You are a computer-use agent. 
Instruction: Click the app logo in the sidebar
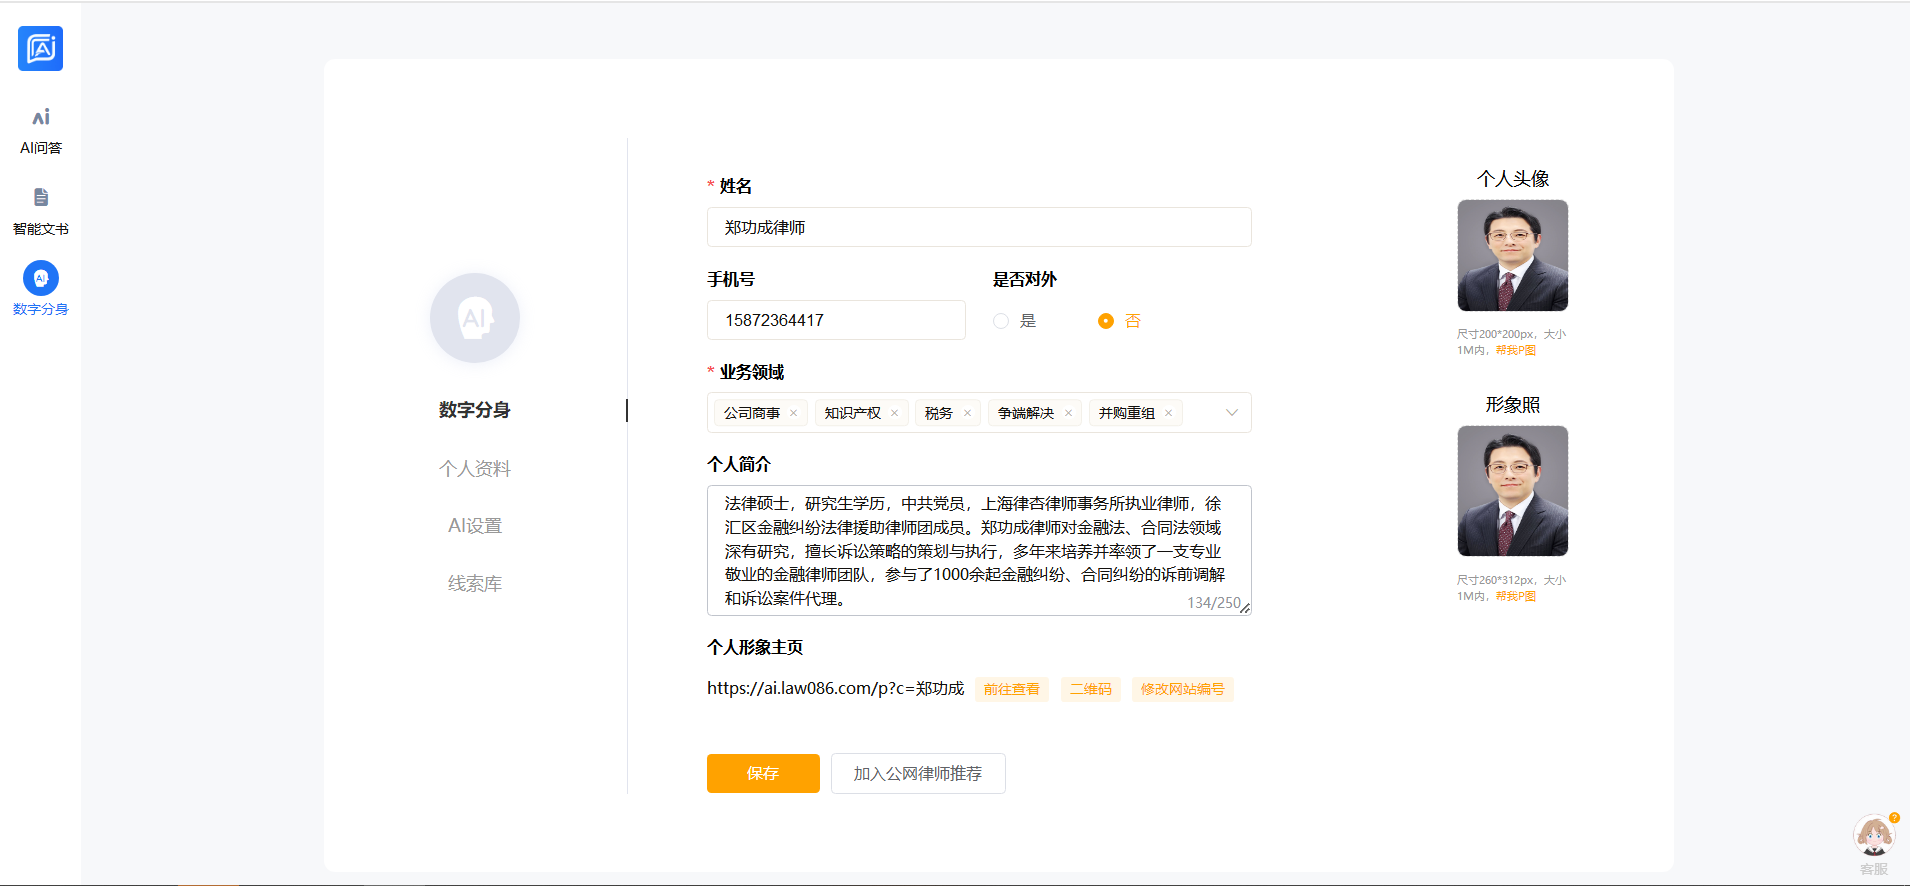(x=40, y=48)
